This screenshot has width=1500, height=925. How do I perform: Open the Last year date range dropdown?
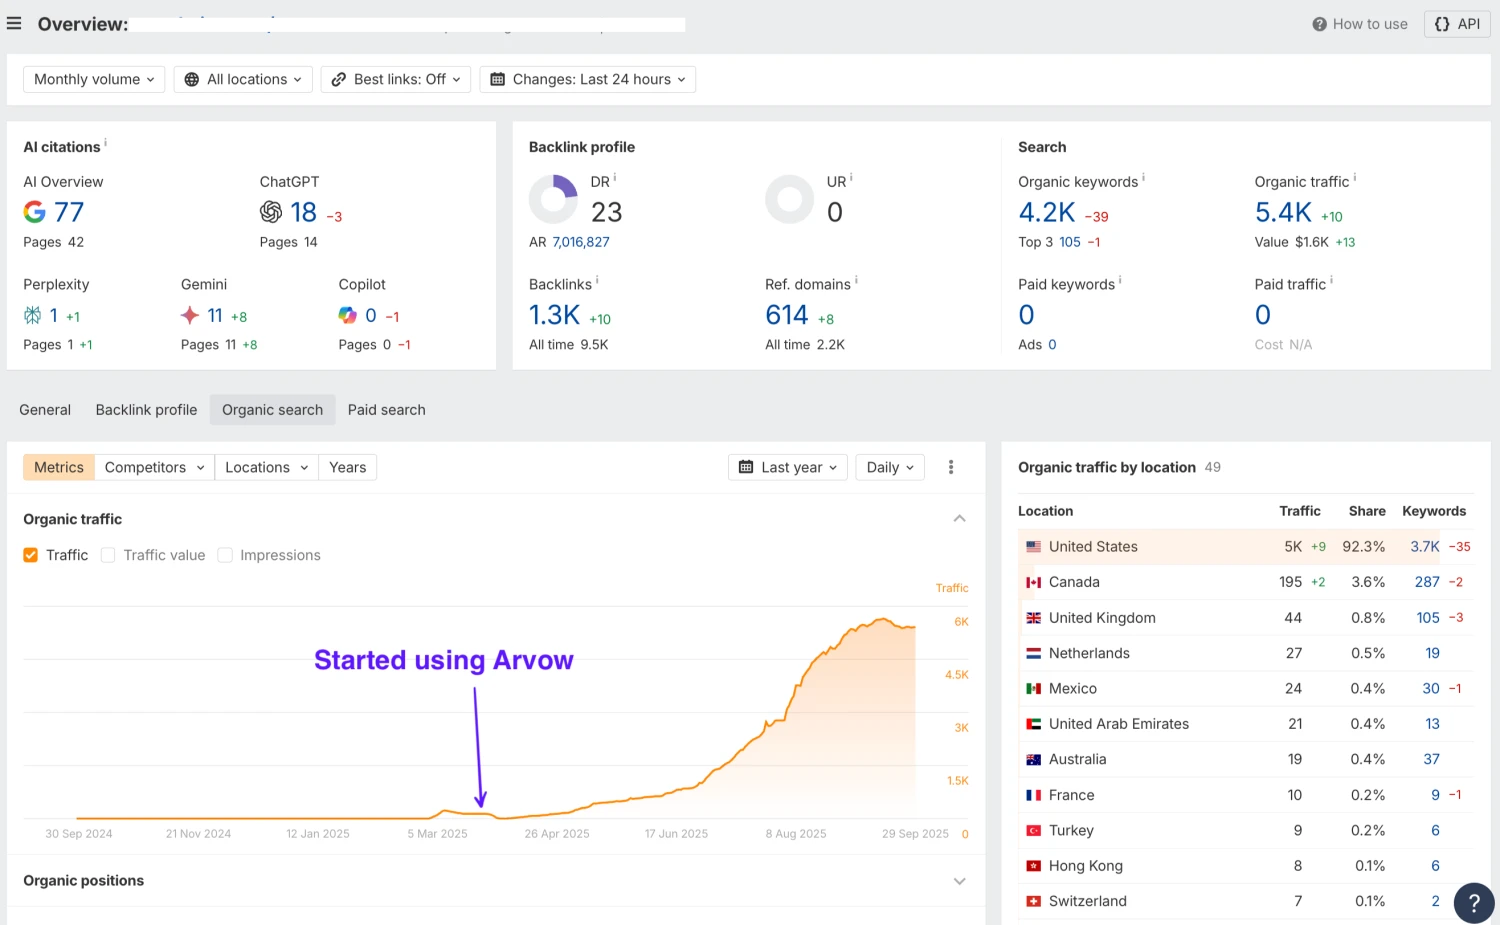788,467
